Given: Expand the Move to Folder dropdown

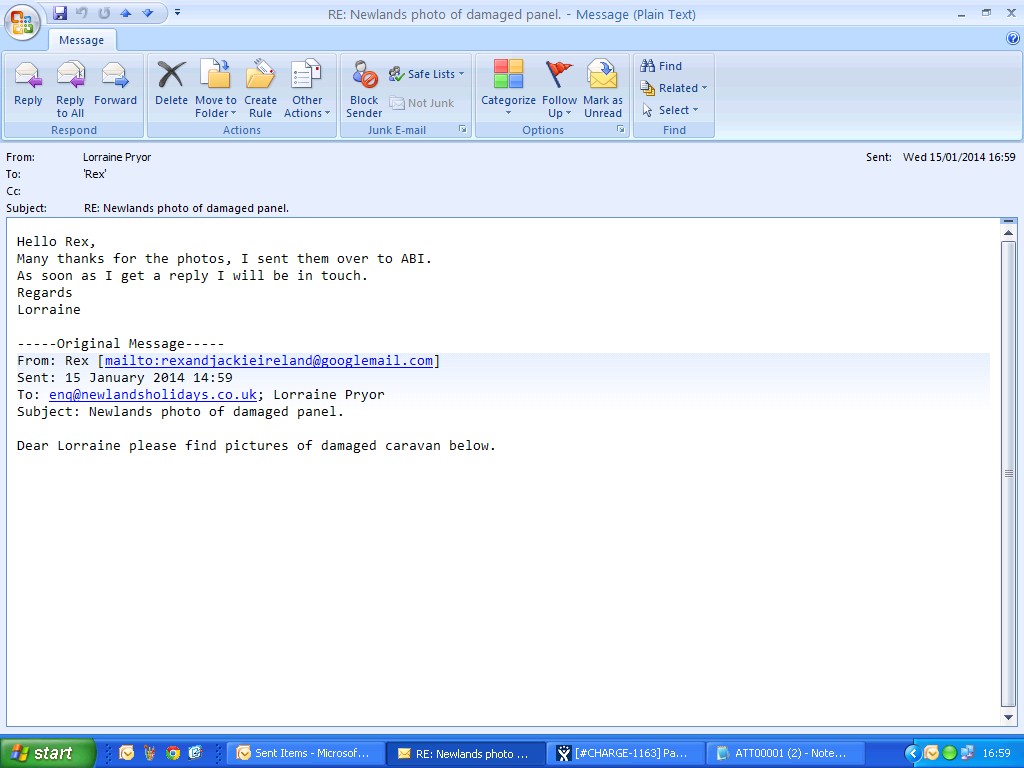Looking at the screenshot, I should 216,107.
